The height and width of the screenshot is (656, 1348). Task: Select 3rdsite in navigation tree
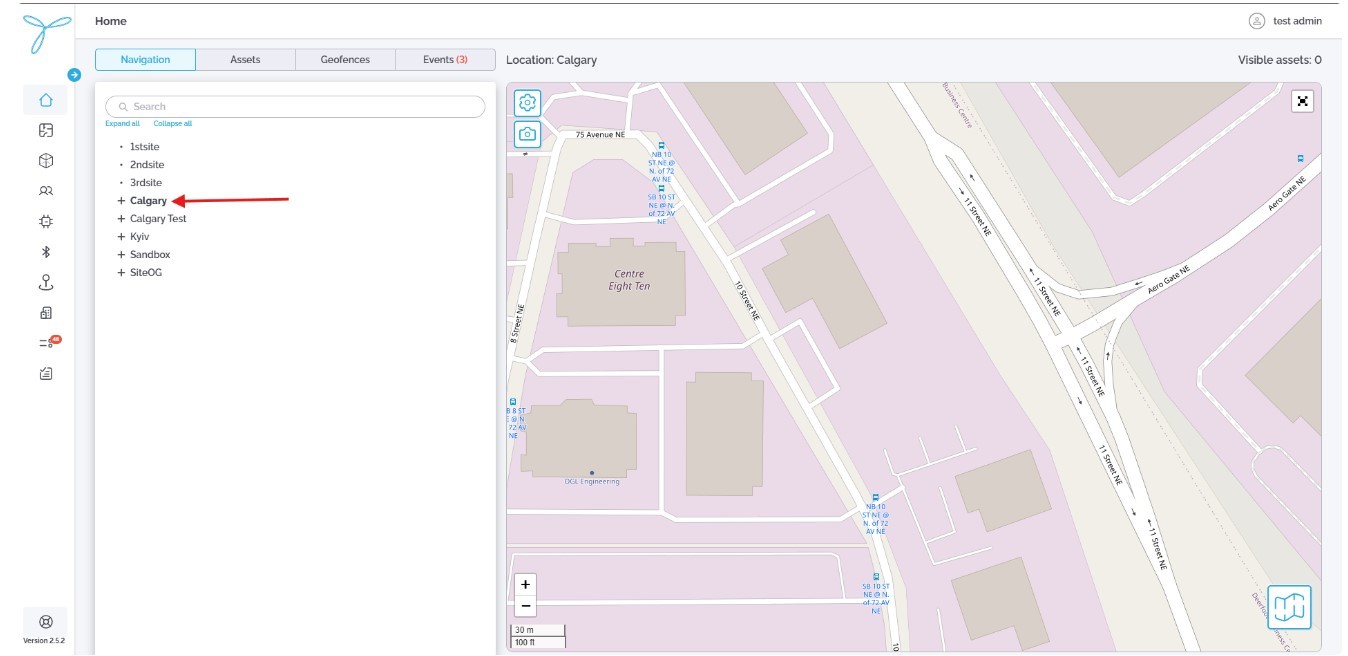[146, 183]
